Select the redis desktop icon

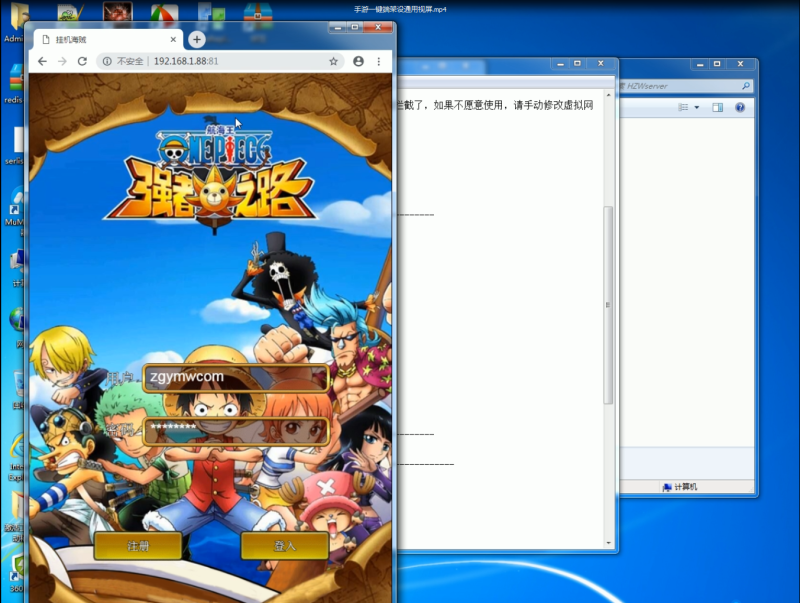pyautogui.click(x=14, y=84)
